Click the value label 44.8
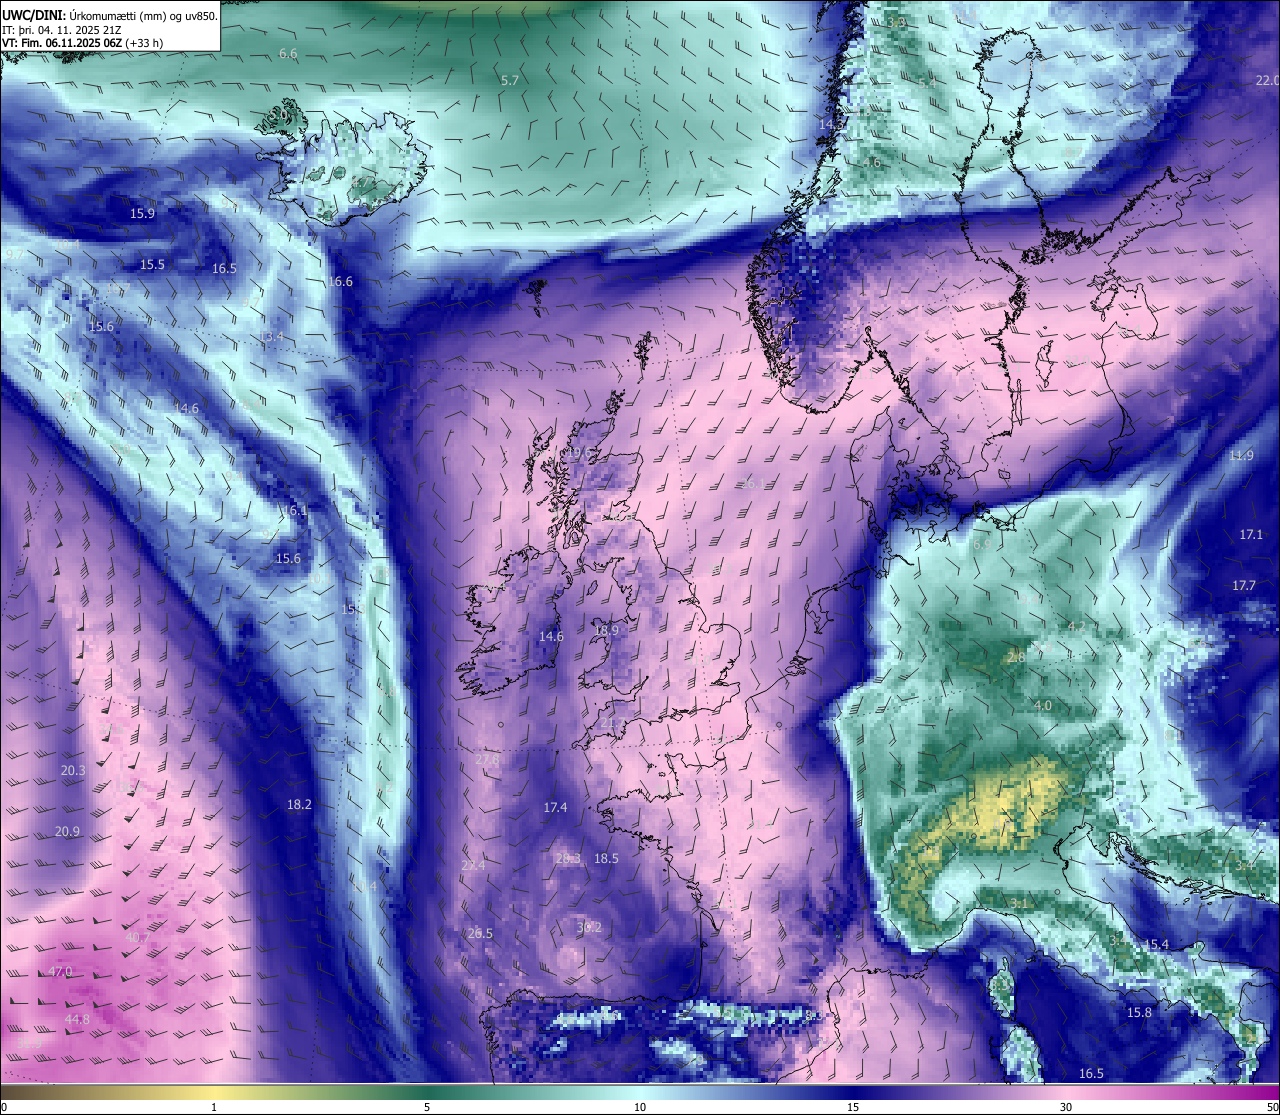 tap(77, 1020)
